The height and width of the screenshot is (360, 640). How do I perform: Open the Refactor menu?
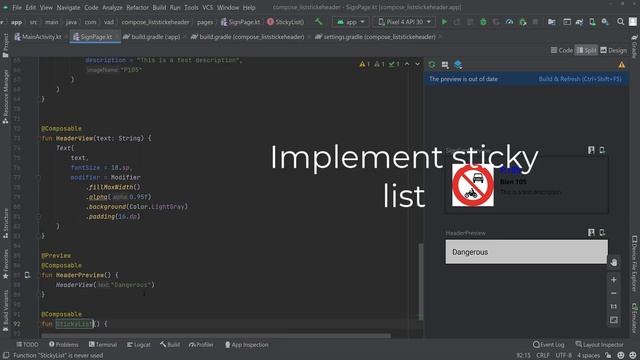point(137,7)
